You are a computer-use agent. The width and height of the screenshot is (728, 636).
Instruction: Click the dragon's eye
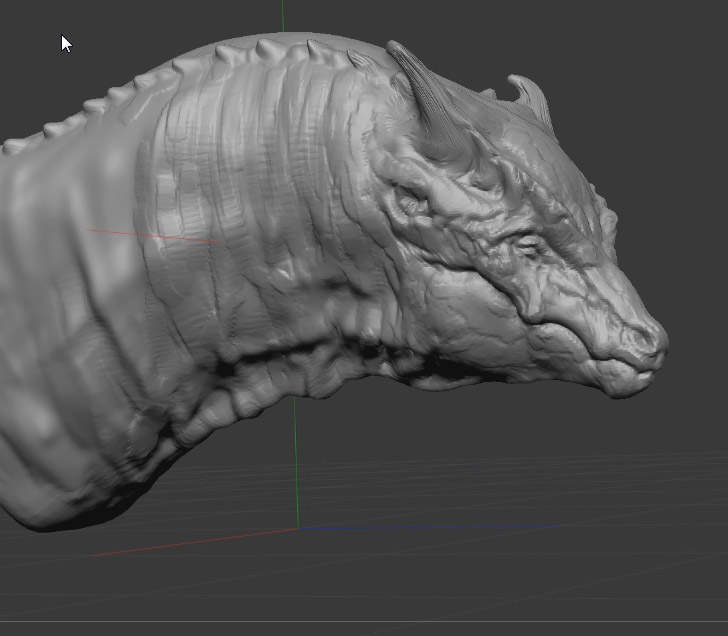tap(527, 246)
